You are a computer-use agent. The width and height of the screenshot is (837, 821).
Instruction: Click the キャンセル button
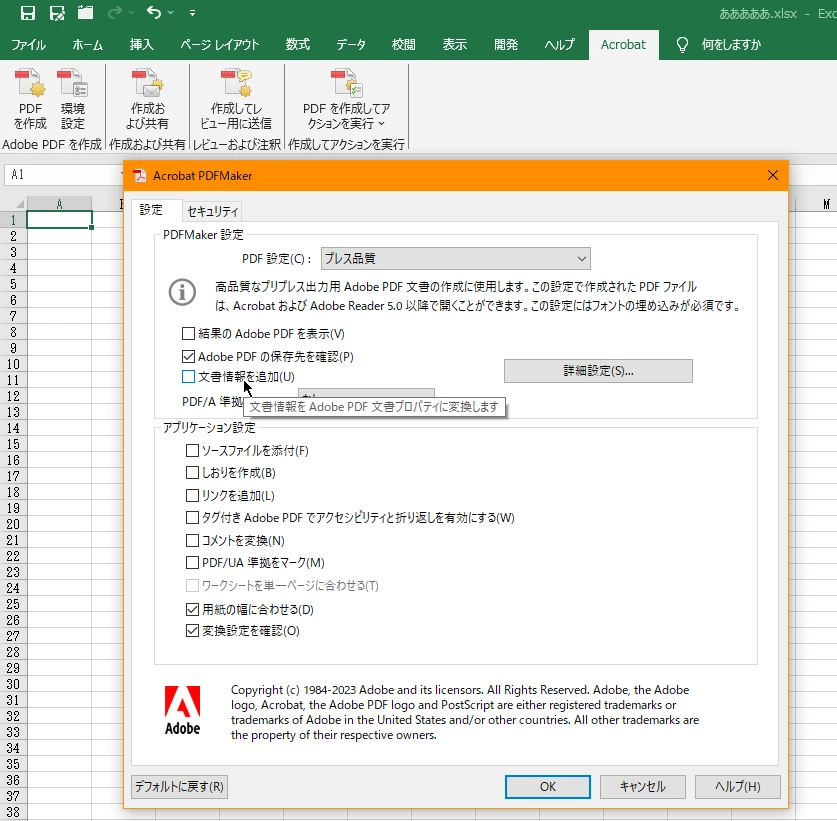(x=643, y=787)
